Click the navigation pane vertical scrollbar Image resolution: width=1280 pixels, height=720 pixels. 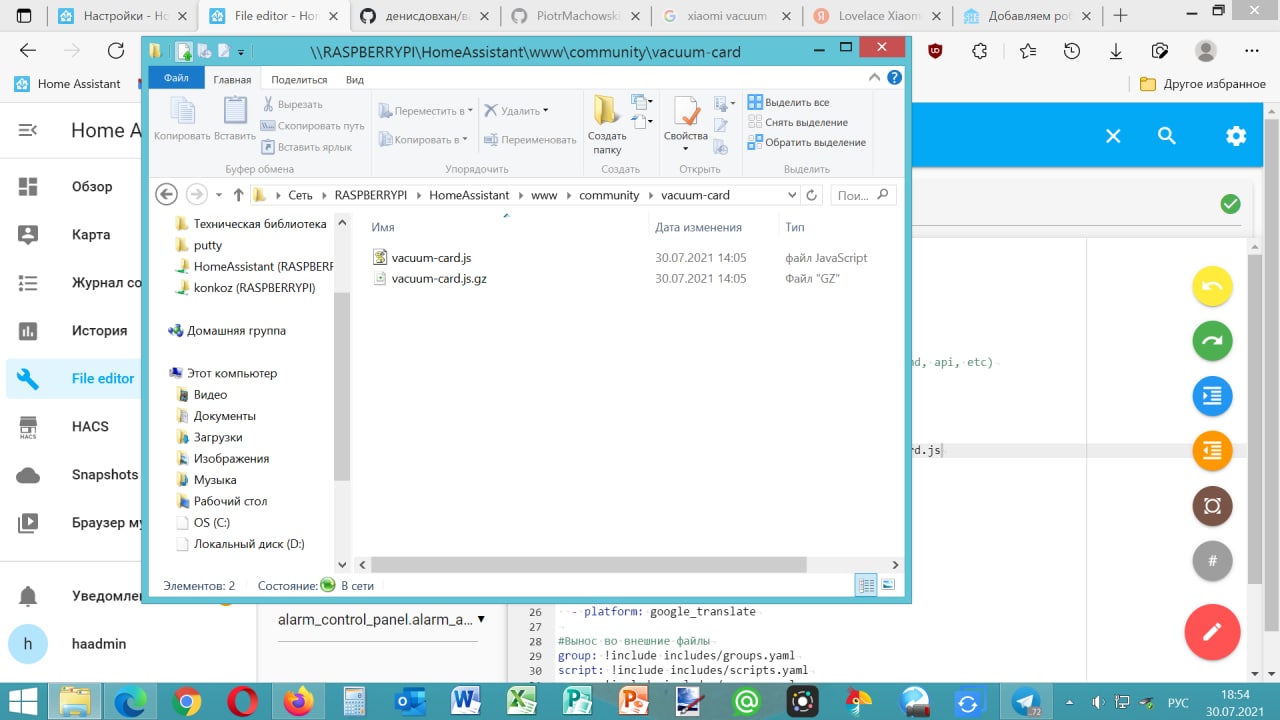click(342, 384)
